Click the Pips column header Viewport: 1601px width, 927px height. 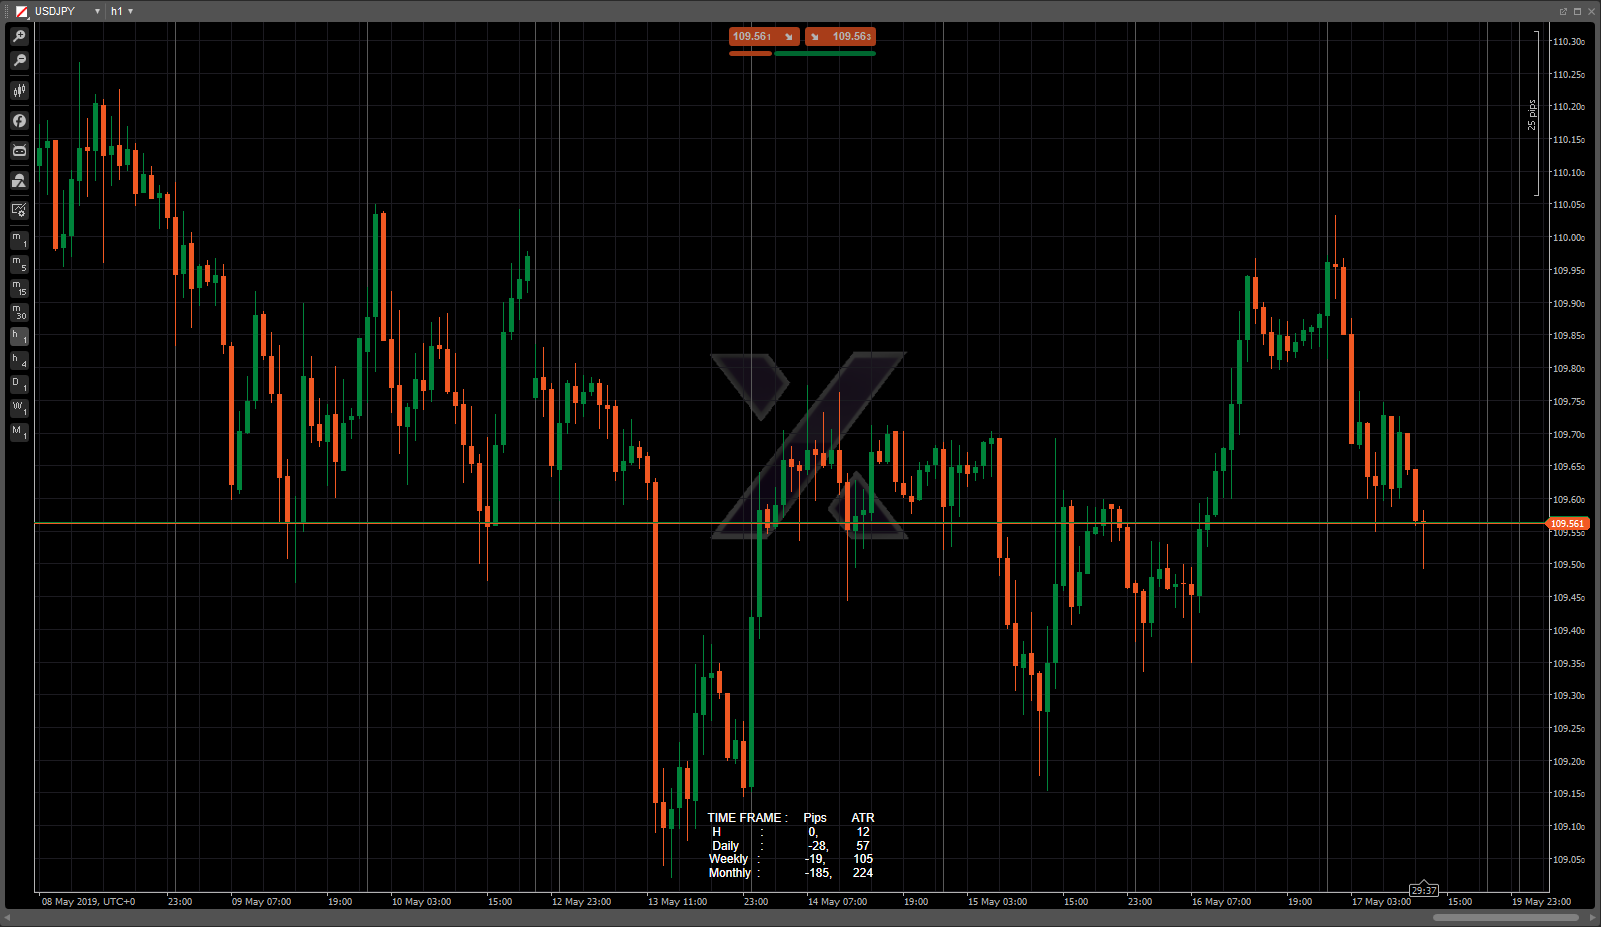coord(815,818)
